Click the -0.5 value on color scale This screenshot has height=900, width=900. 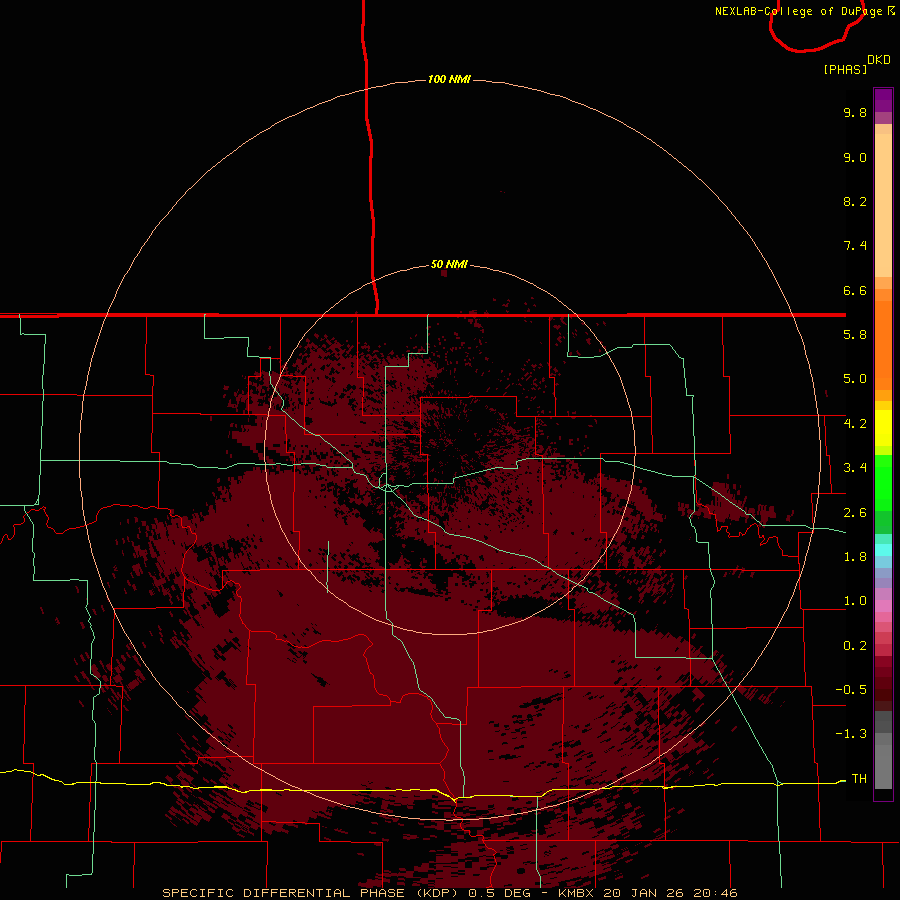pos(851,690)
